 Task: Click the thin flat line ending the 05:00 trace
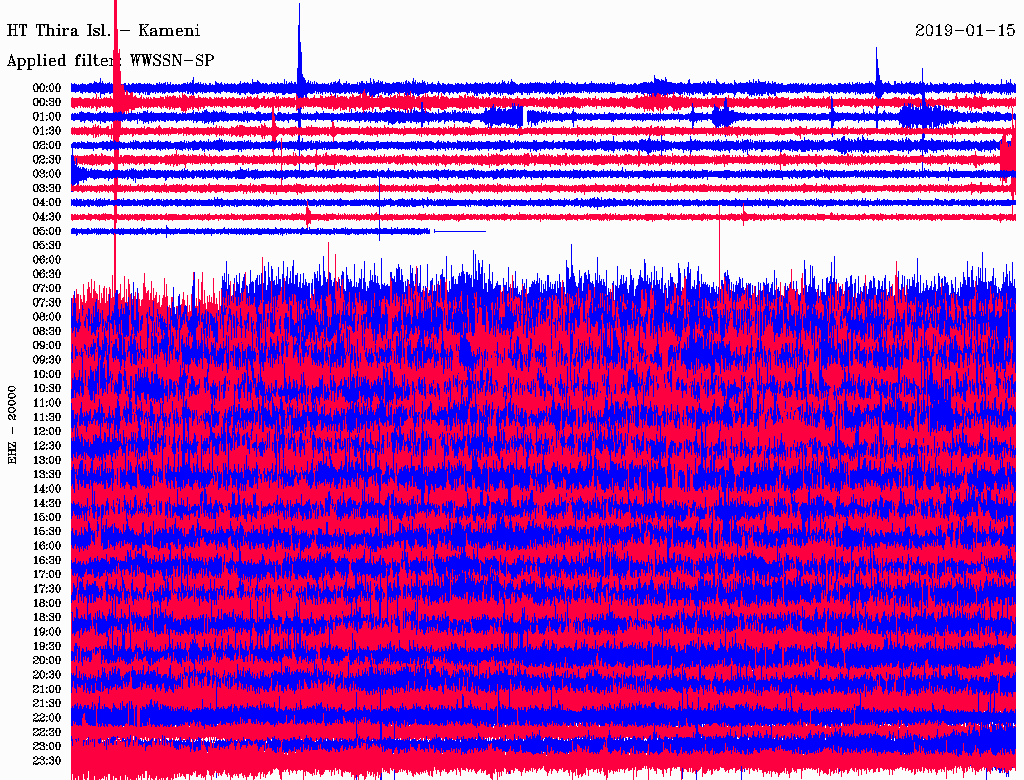click(459, 231)
